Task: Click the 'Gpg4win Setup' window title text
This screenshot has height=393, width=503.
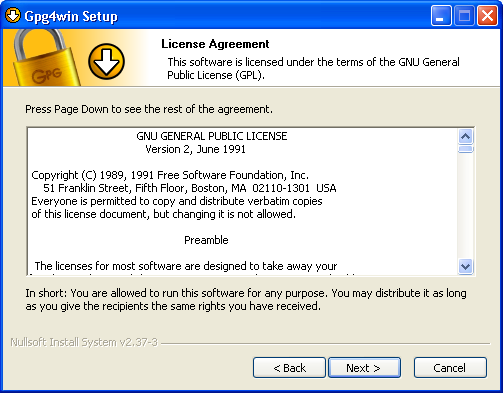Action: (x=71, y=16)
